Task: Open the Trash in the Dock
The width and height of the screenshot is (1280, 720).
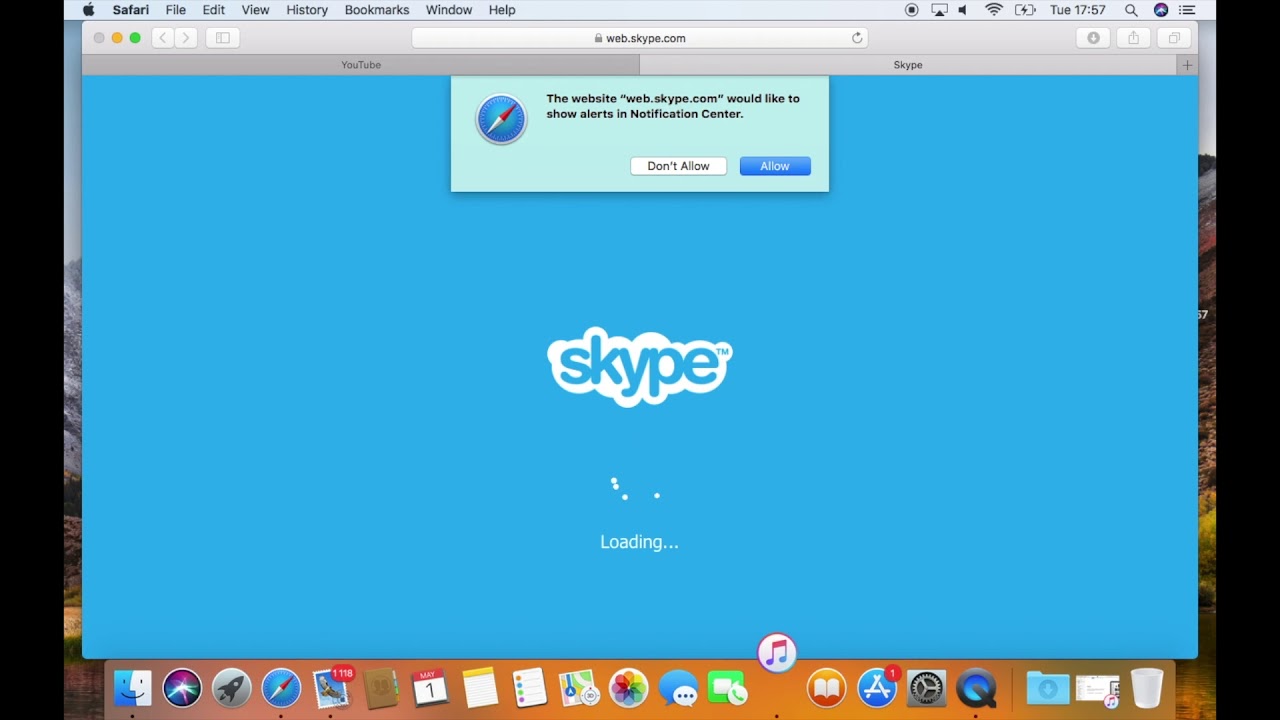Action: pos(1147,689)
